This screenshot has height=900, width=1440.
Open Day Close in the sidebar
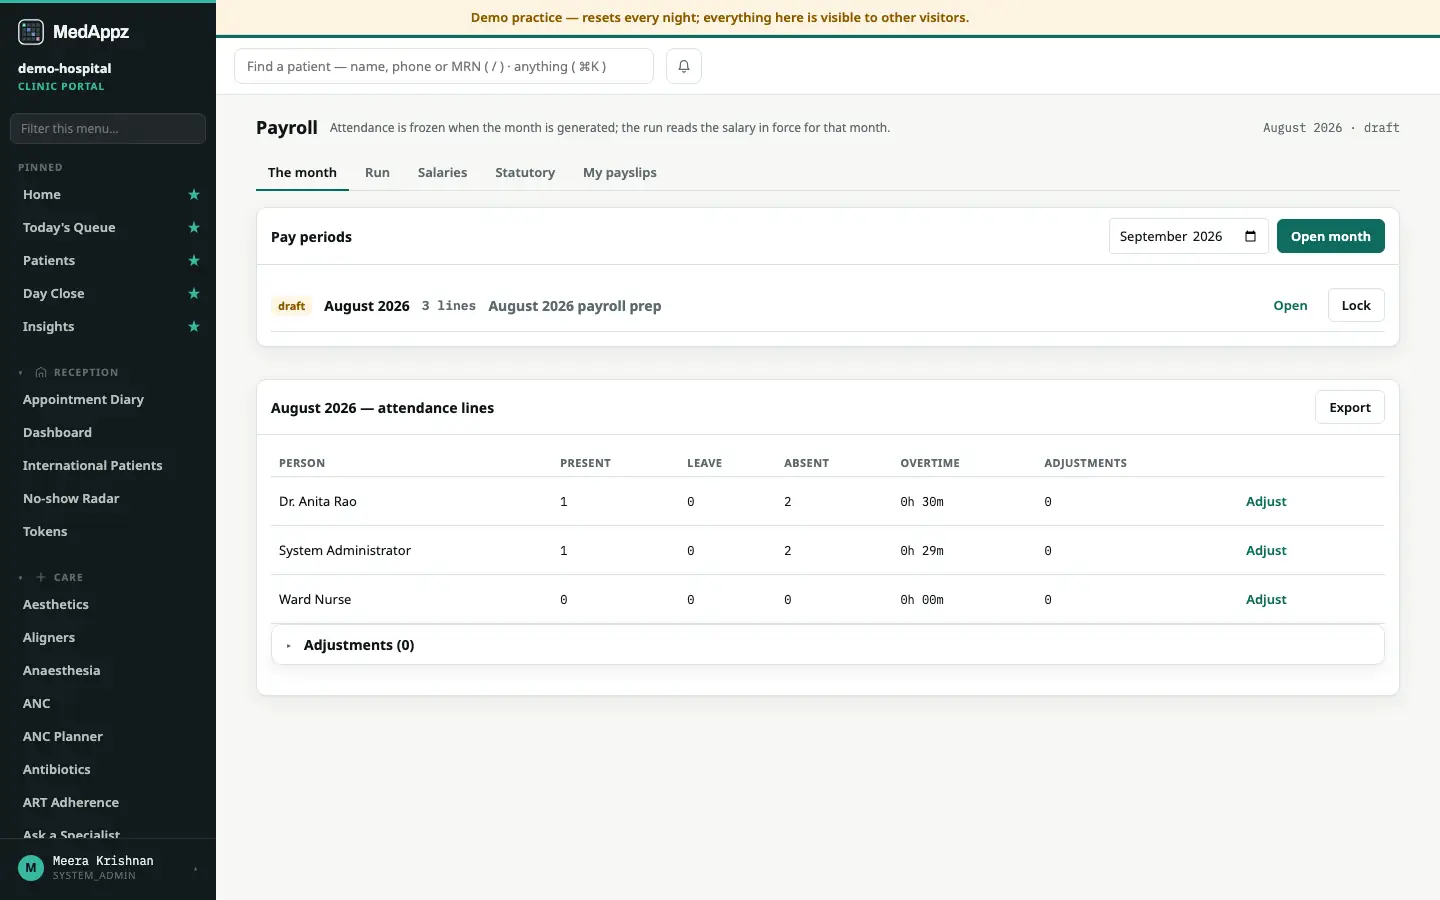coord(54,294)
